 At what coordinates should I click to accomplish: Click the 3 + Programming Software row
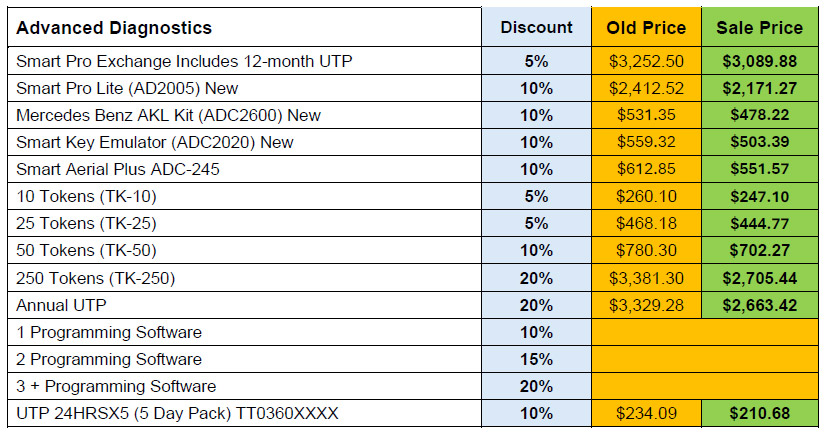point(116,386)
